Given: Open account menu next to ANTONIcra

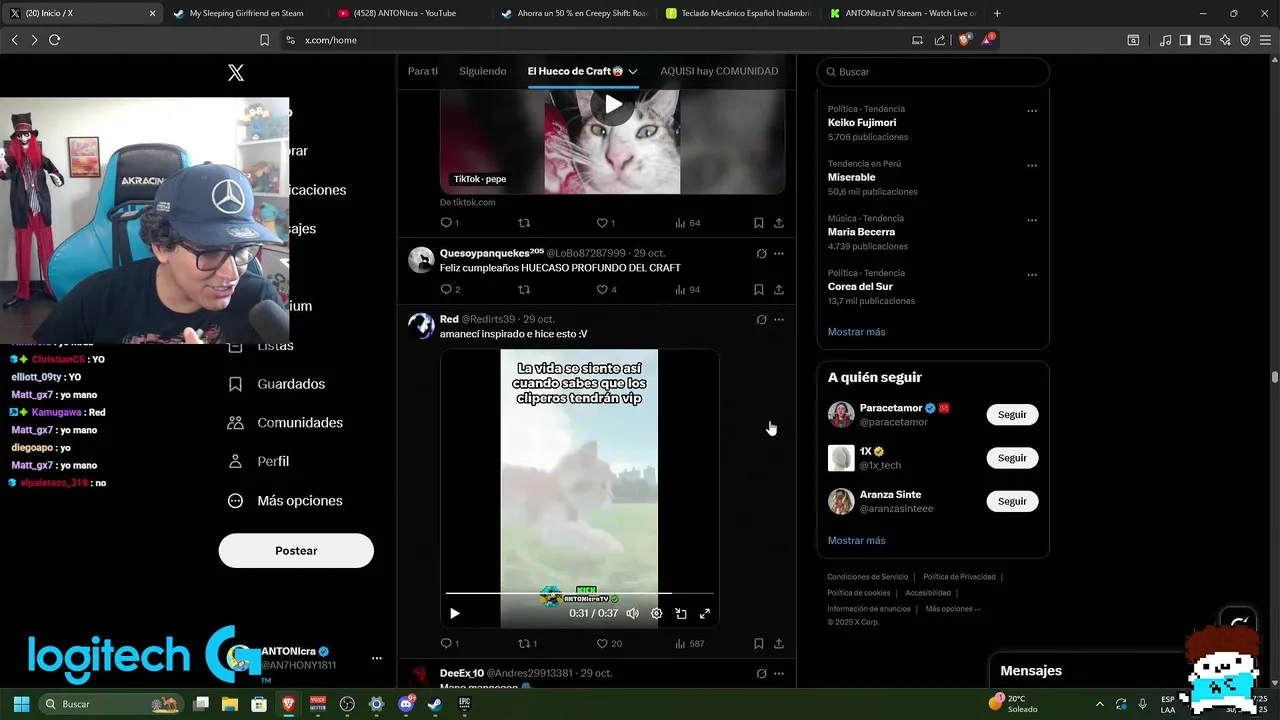Looking at the screenshot, I should pyautogui.click(x=377, y=658).
